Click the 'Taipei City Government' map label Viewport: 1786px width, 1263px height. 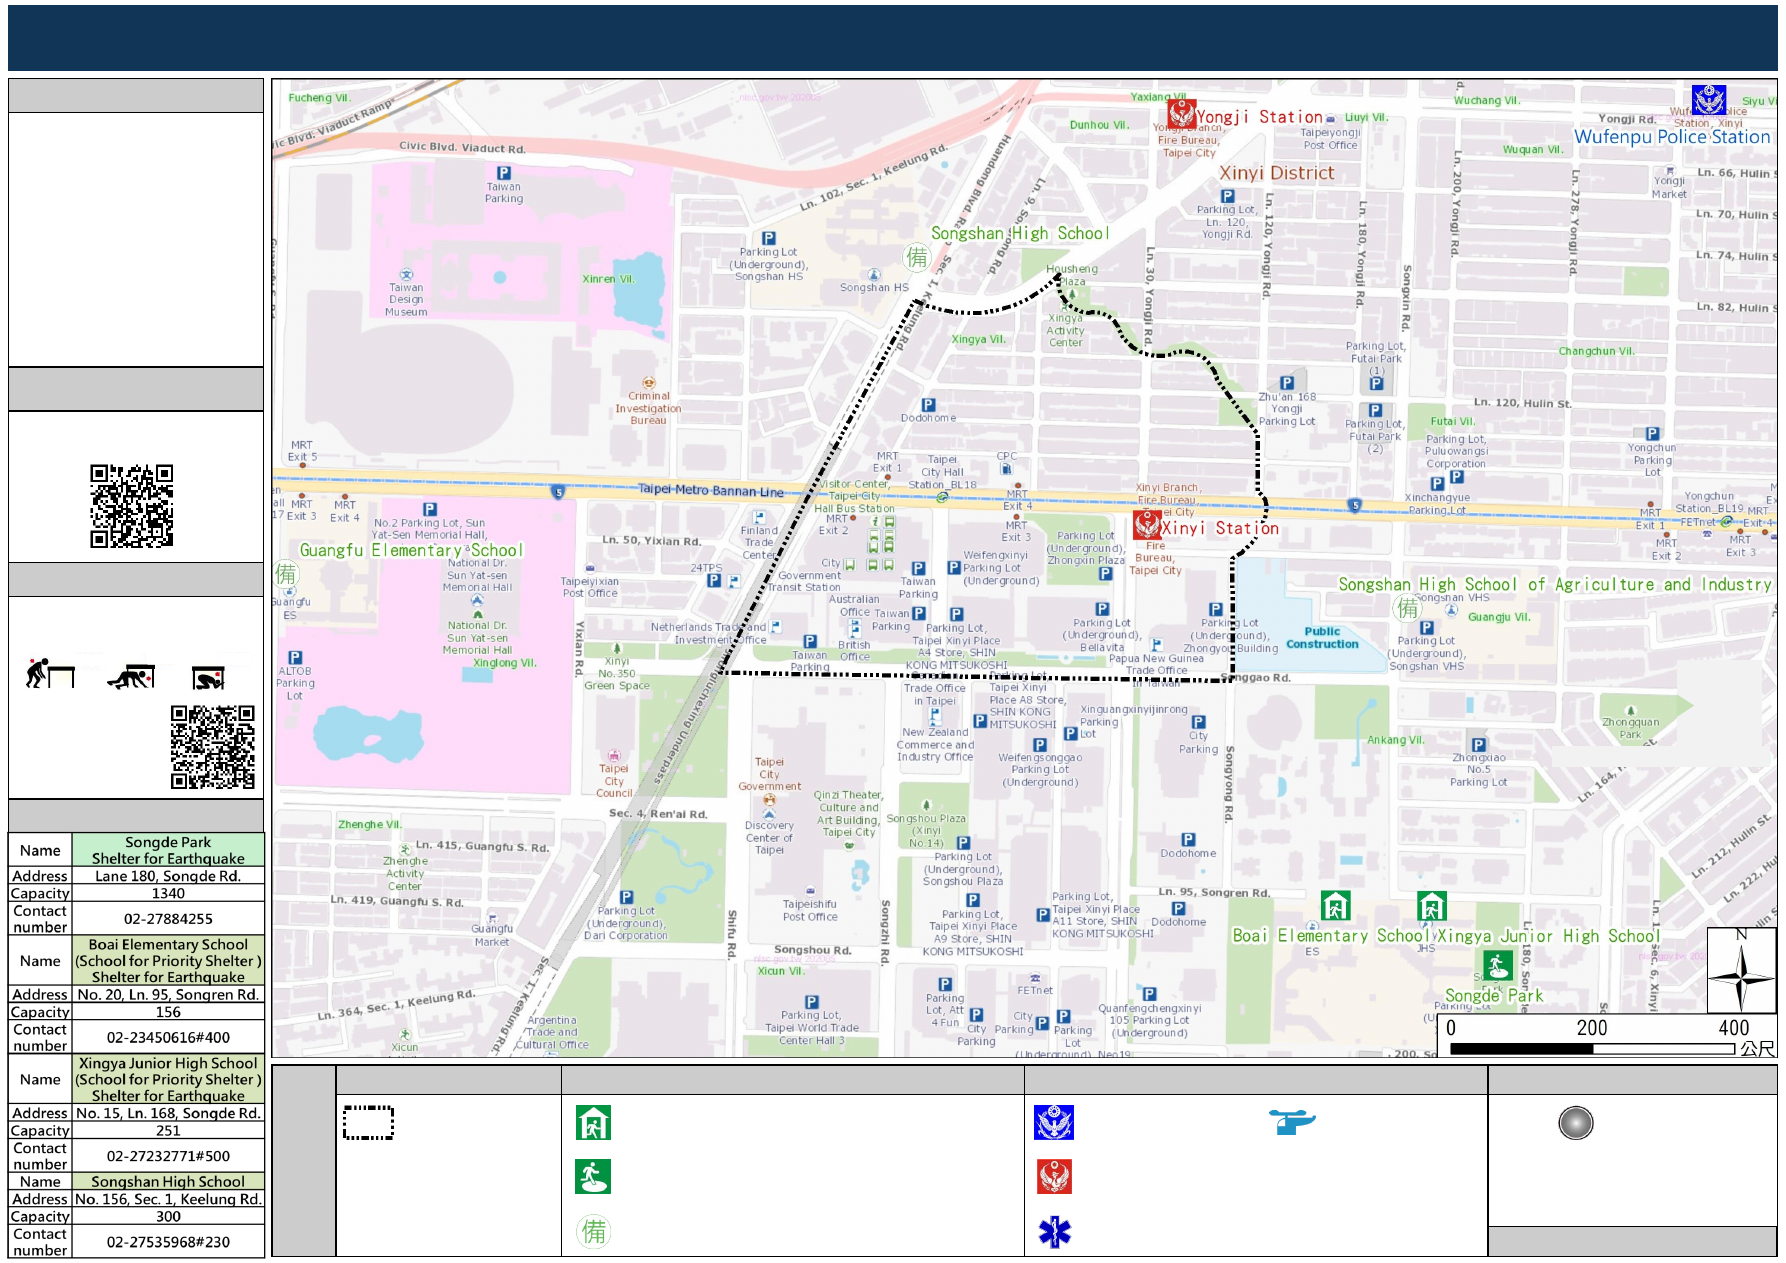[x=770, y=774]
